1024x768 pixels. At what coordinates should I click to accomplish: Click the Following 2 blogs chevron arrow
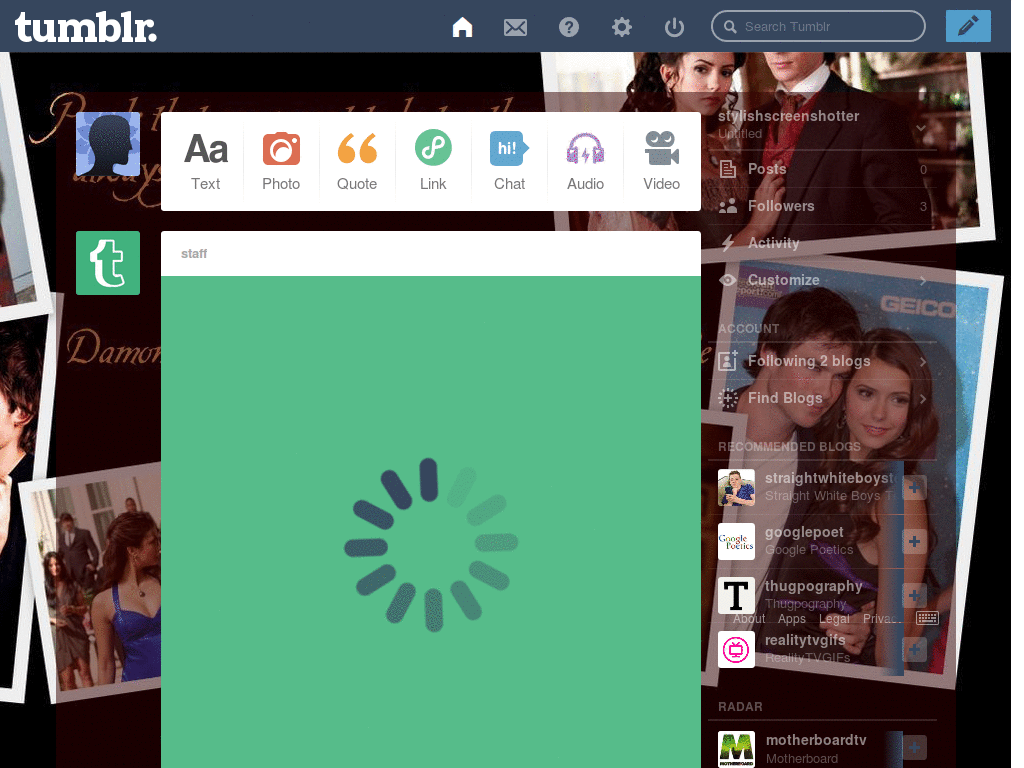923,361
